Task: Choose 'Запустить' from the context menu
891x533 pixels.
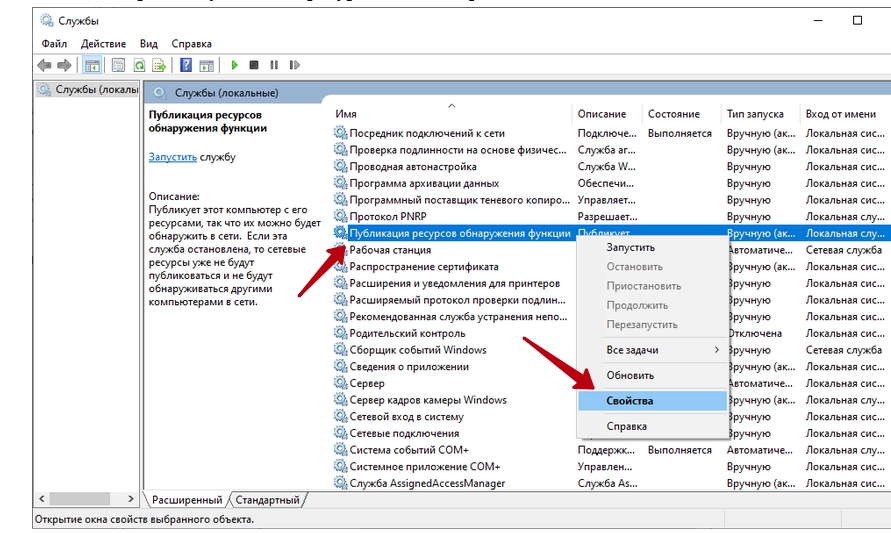Action: click(630, 247)
